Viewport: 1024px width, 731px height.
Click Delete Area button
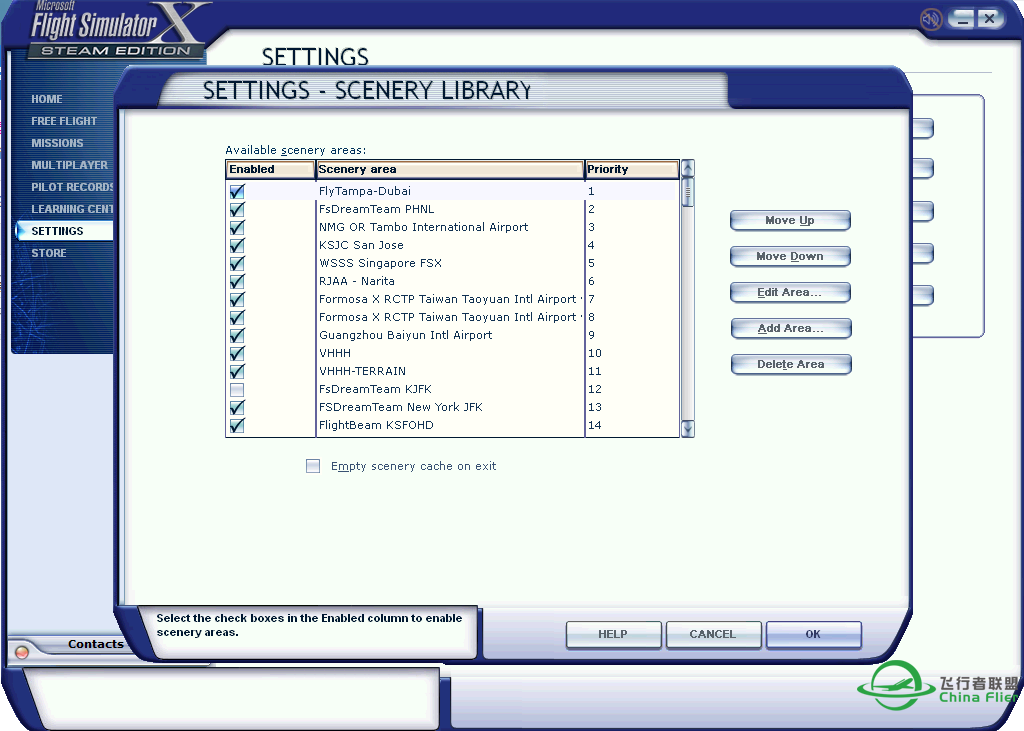click(x=790, y=364)
